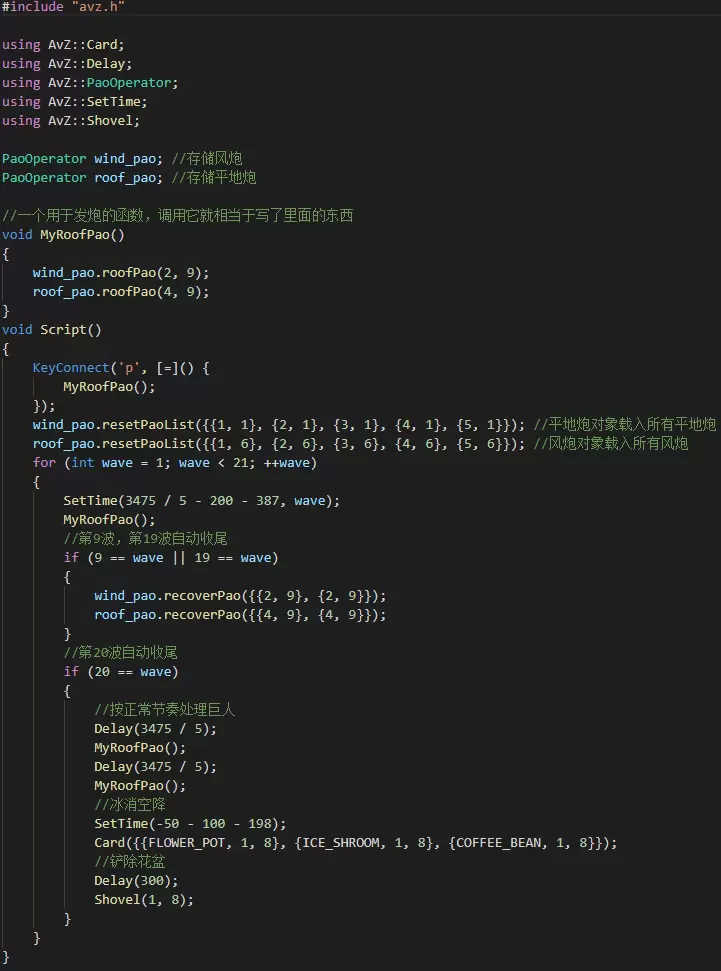Screen dimensions: 721x971
Task: Click the if (9 == wave || 19 == wave) line
Action: tap(171, 558)
